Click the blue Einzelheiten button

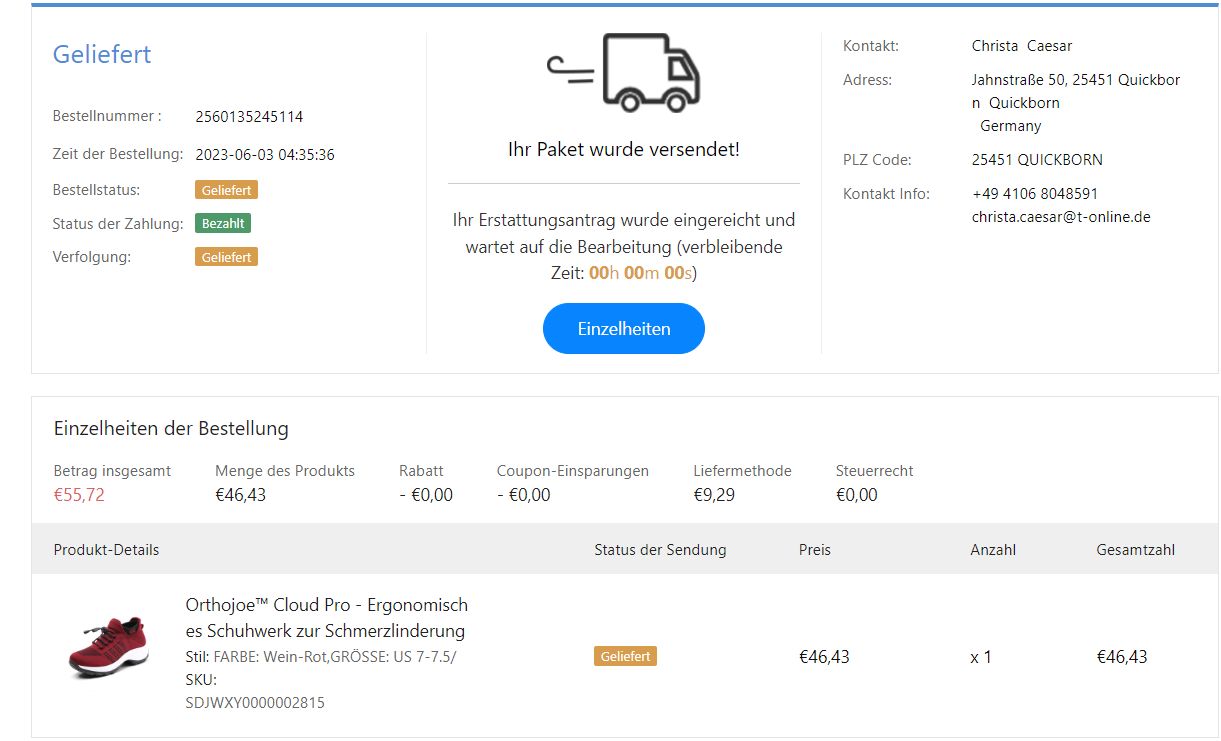point(624,329)
